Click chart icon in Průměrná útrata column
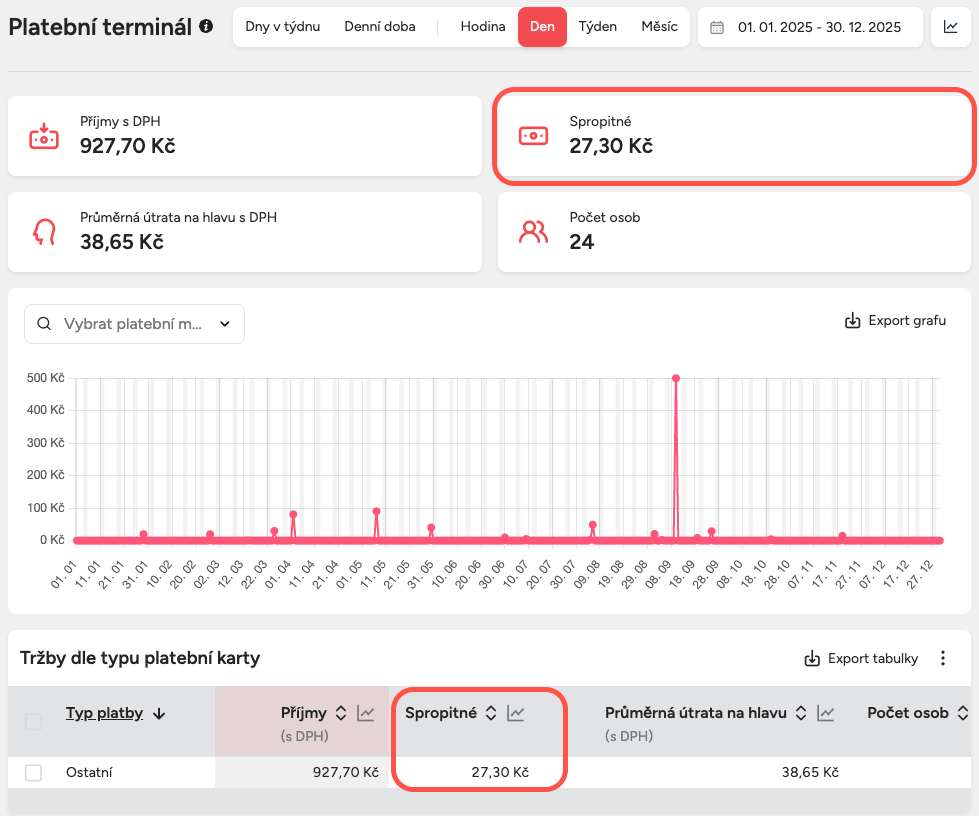979x816 pixels. click(x=826, y=713)
